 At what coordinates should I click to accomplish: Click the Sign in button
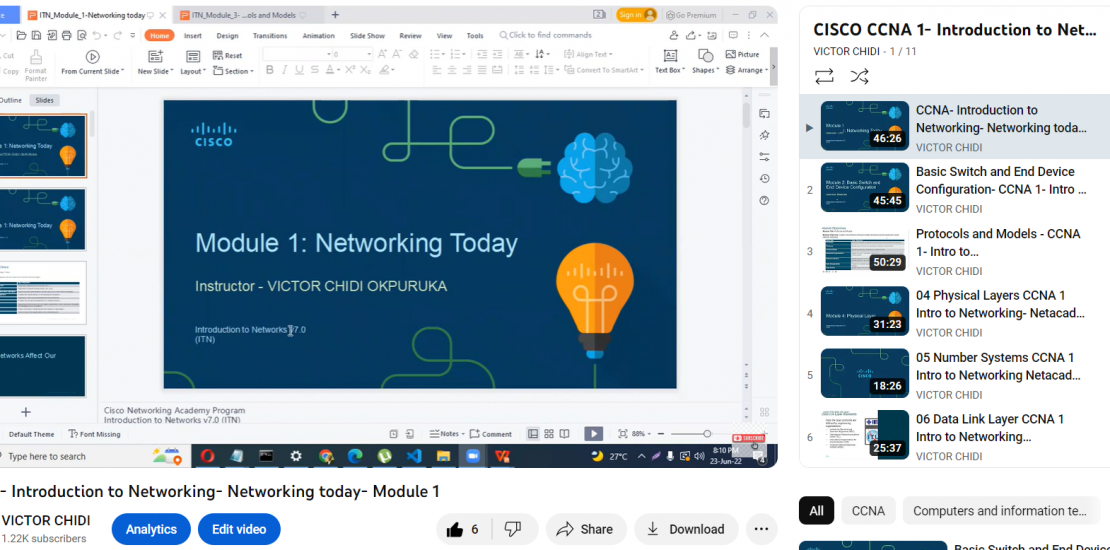tap(636, 15)
